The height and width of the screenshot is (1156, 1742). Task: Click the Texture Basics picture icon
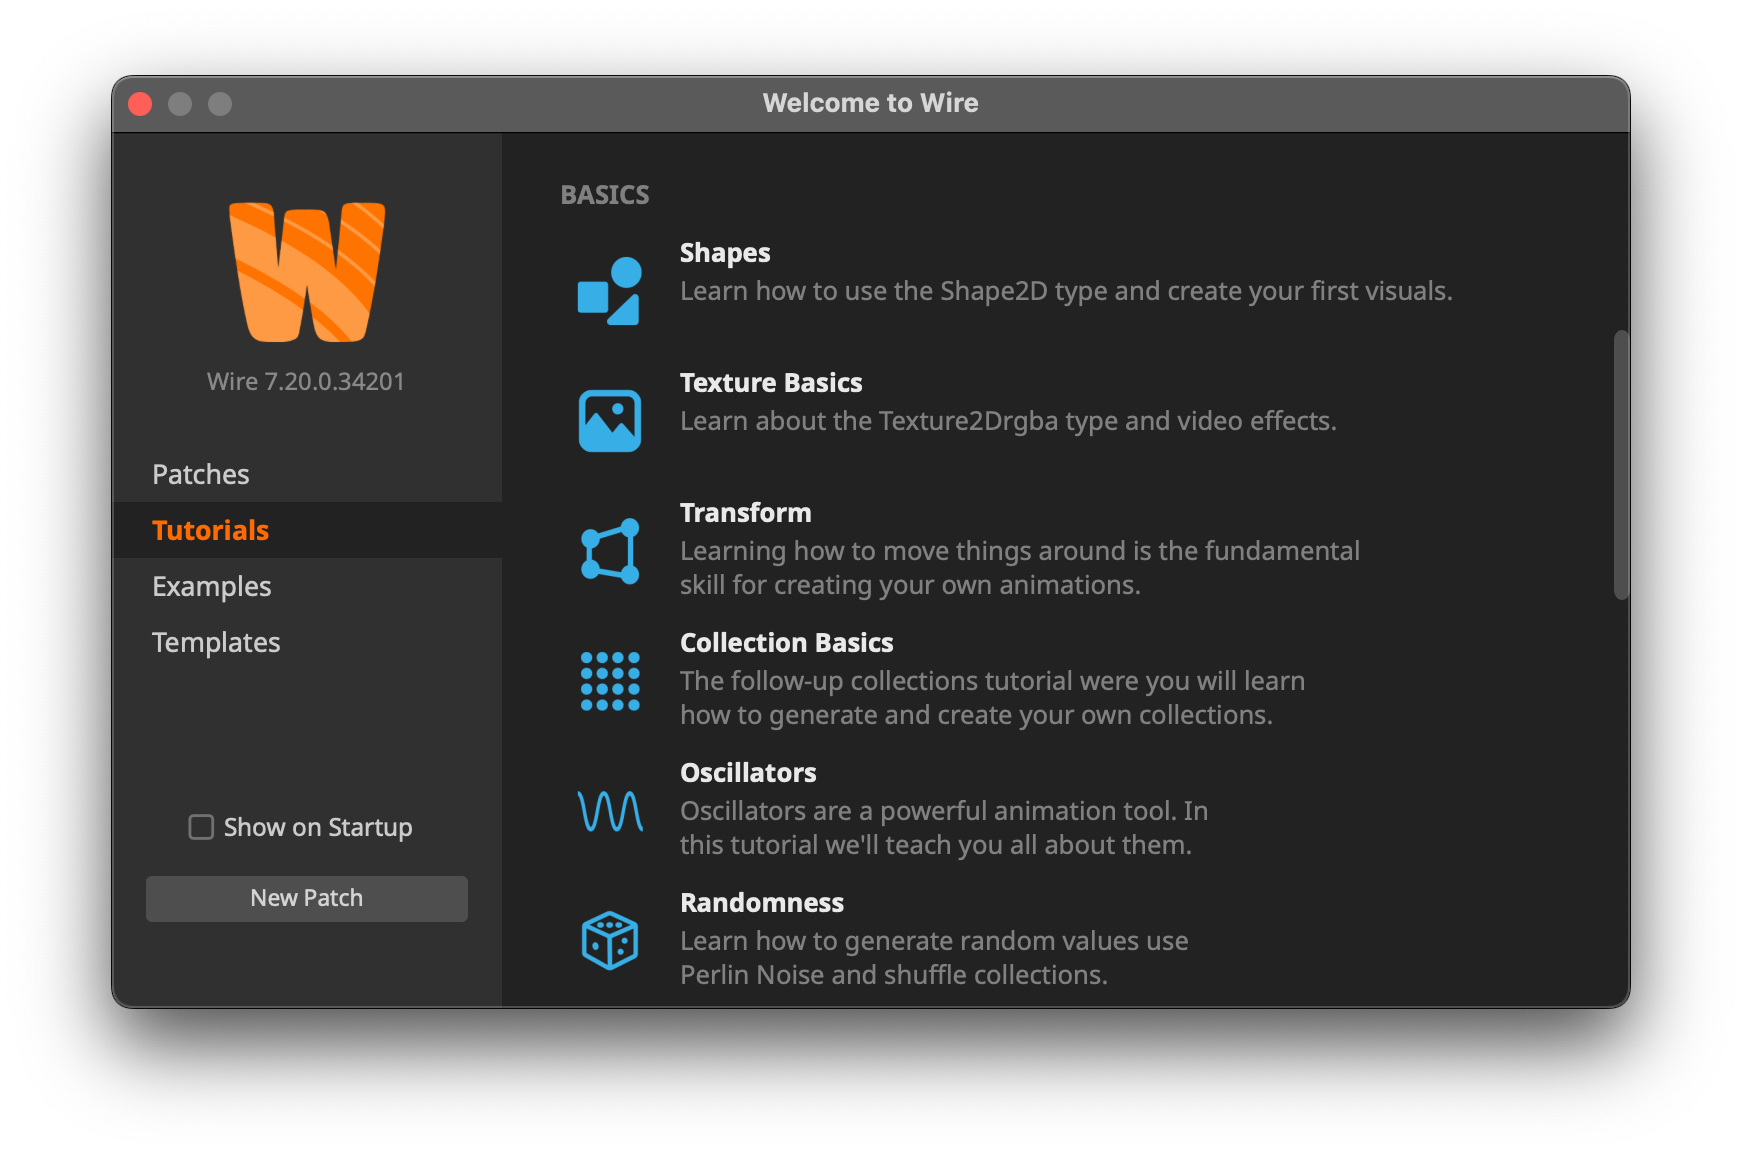tap(609, 421)
